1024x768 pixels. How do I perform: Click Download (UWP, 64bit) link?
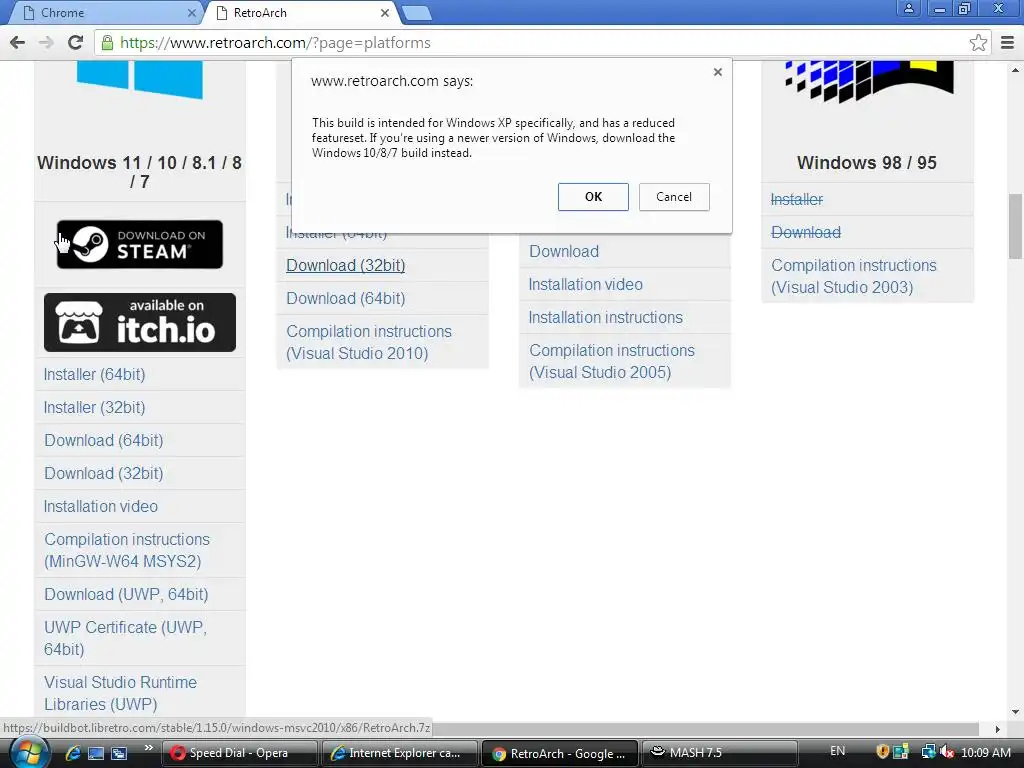(x=126, y=594)
